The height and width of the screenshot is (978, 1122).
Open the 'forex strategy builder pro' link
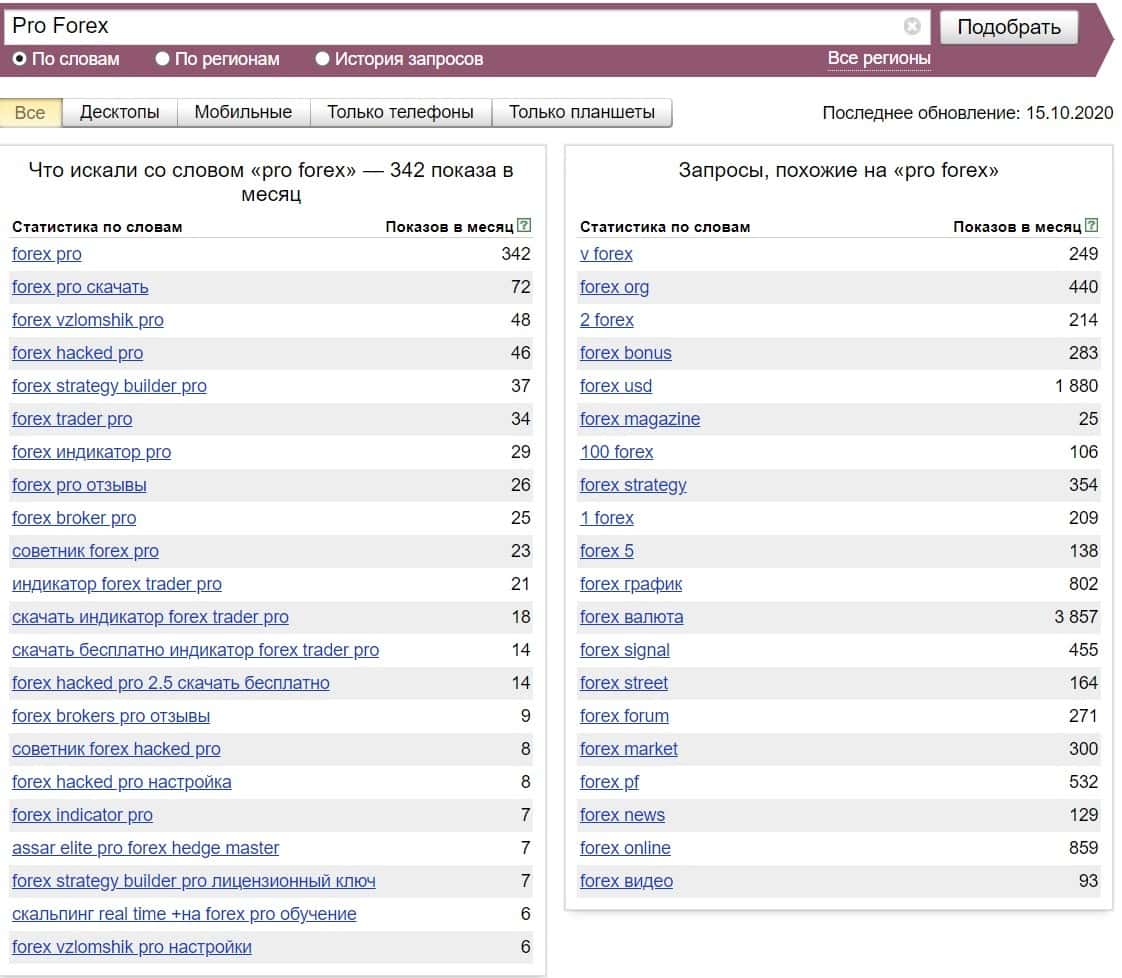point(109,386)
